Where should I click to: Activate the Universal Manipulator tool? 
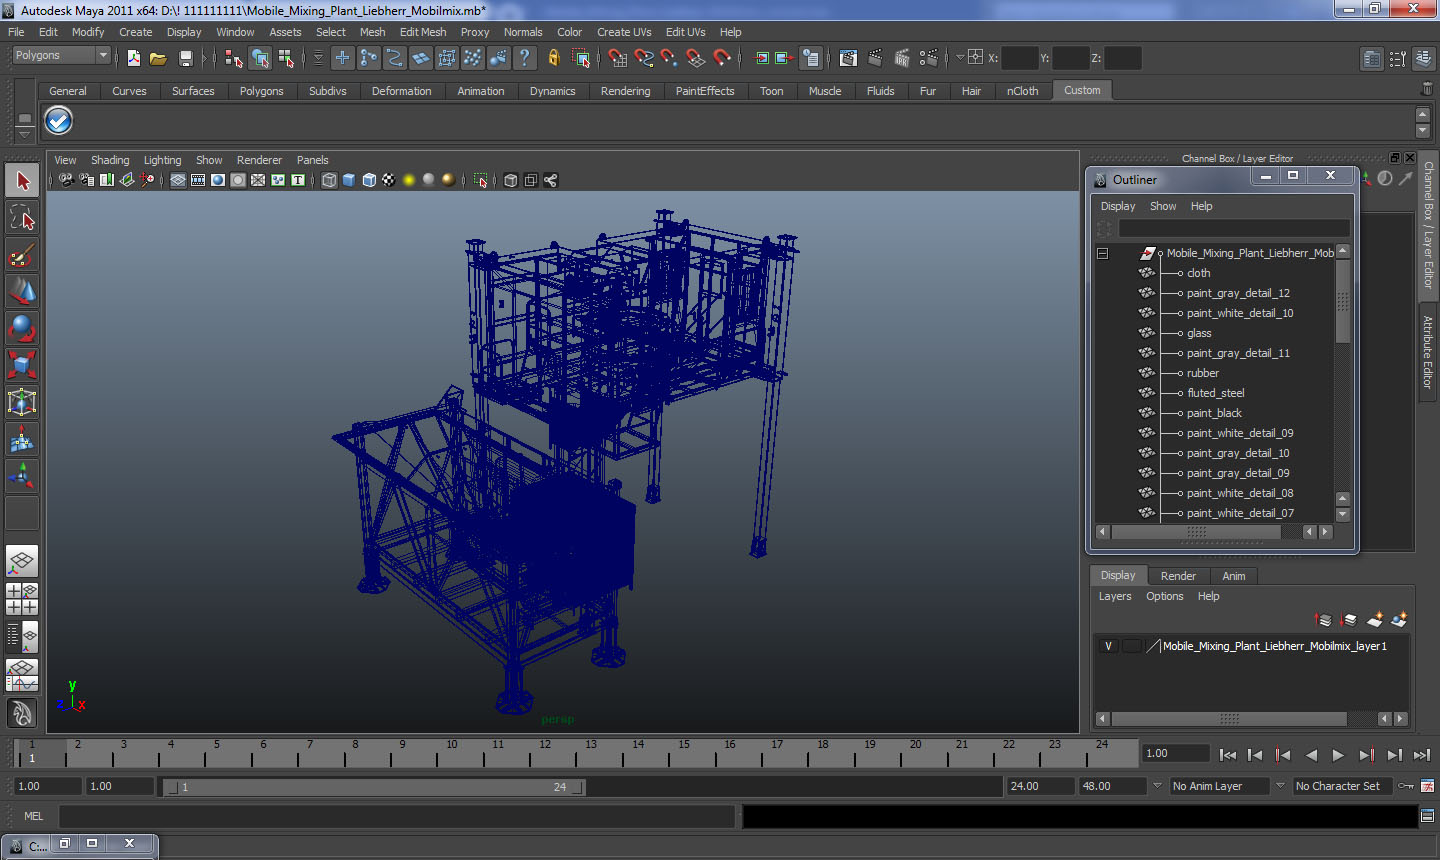(x=22, y=402)
